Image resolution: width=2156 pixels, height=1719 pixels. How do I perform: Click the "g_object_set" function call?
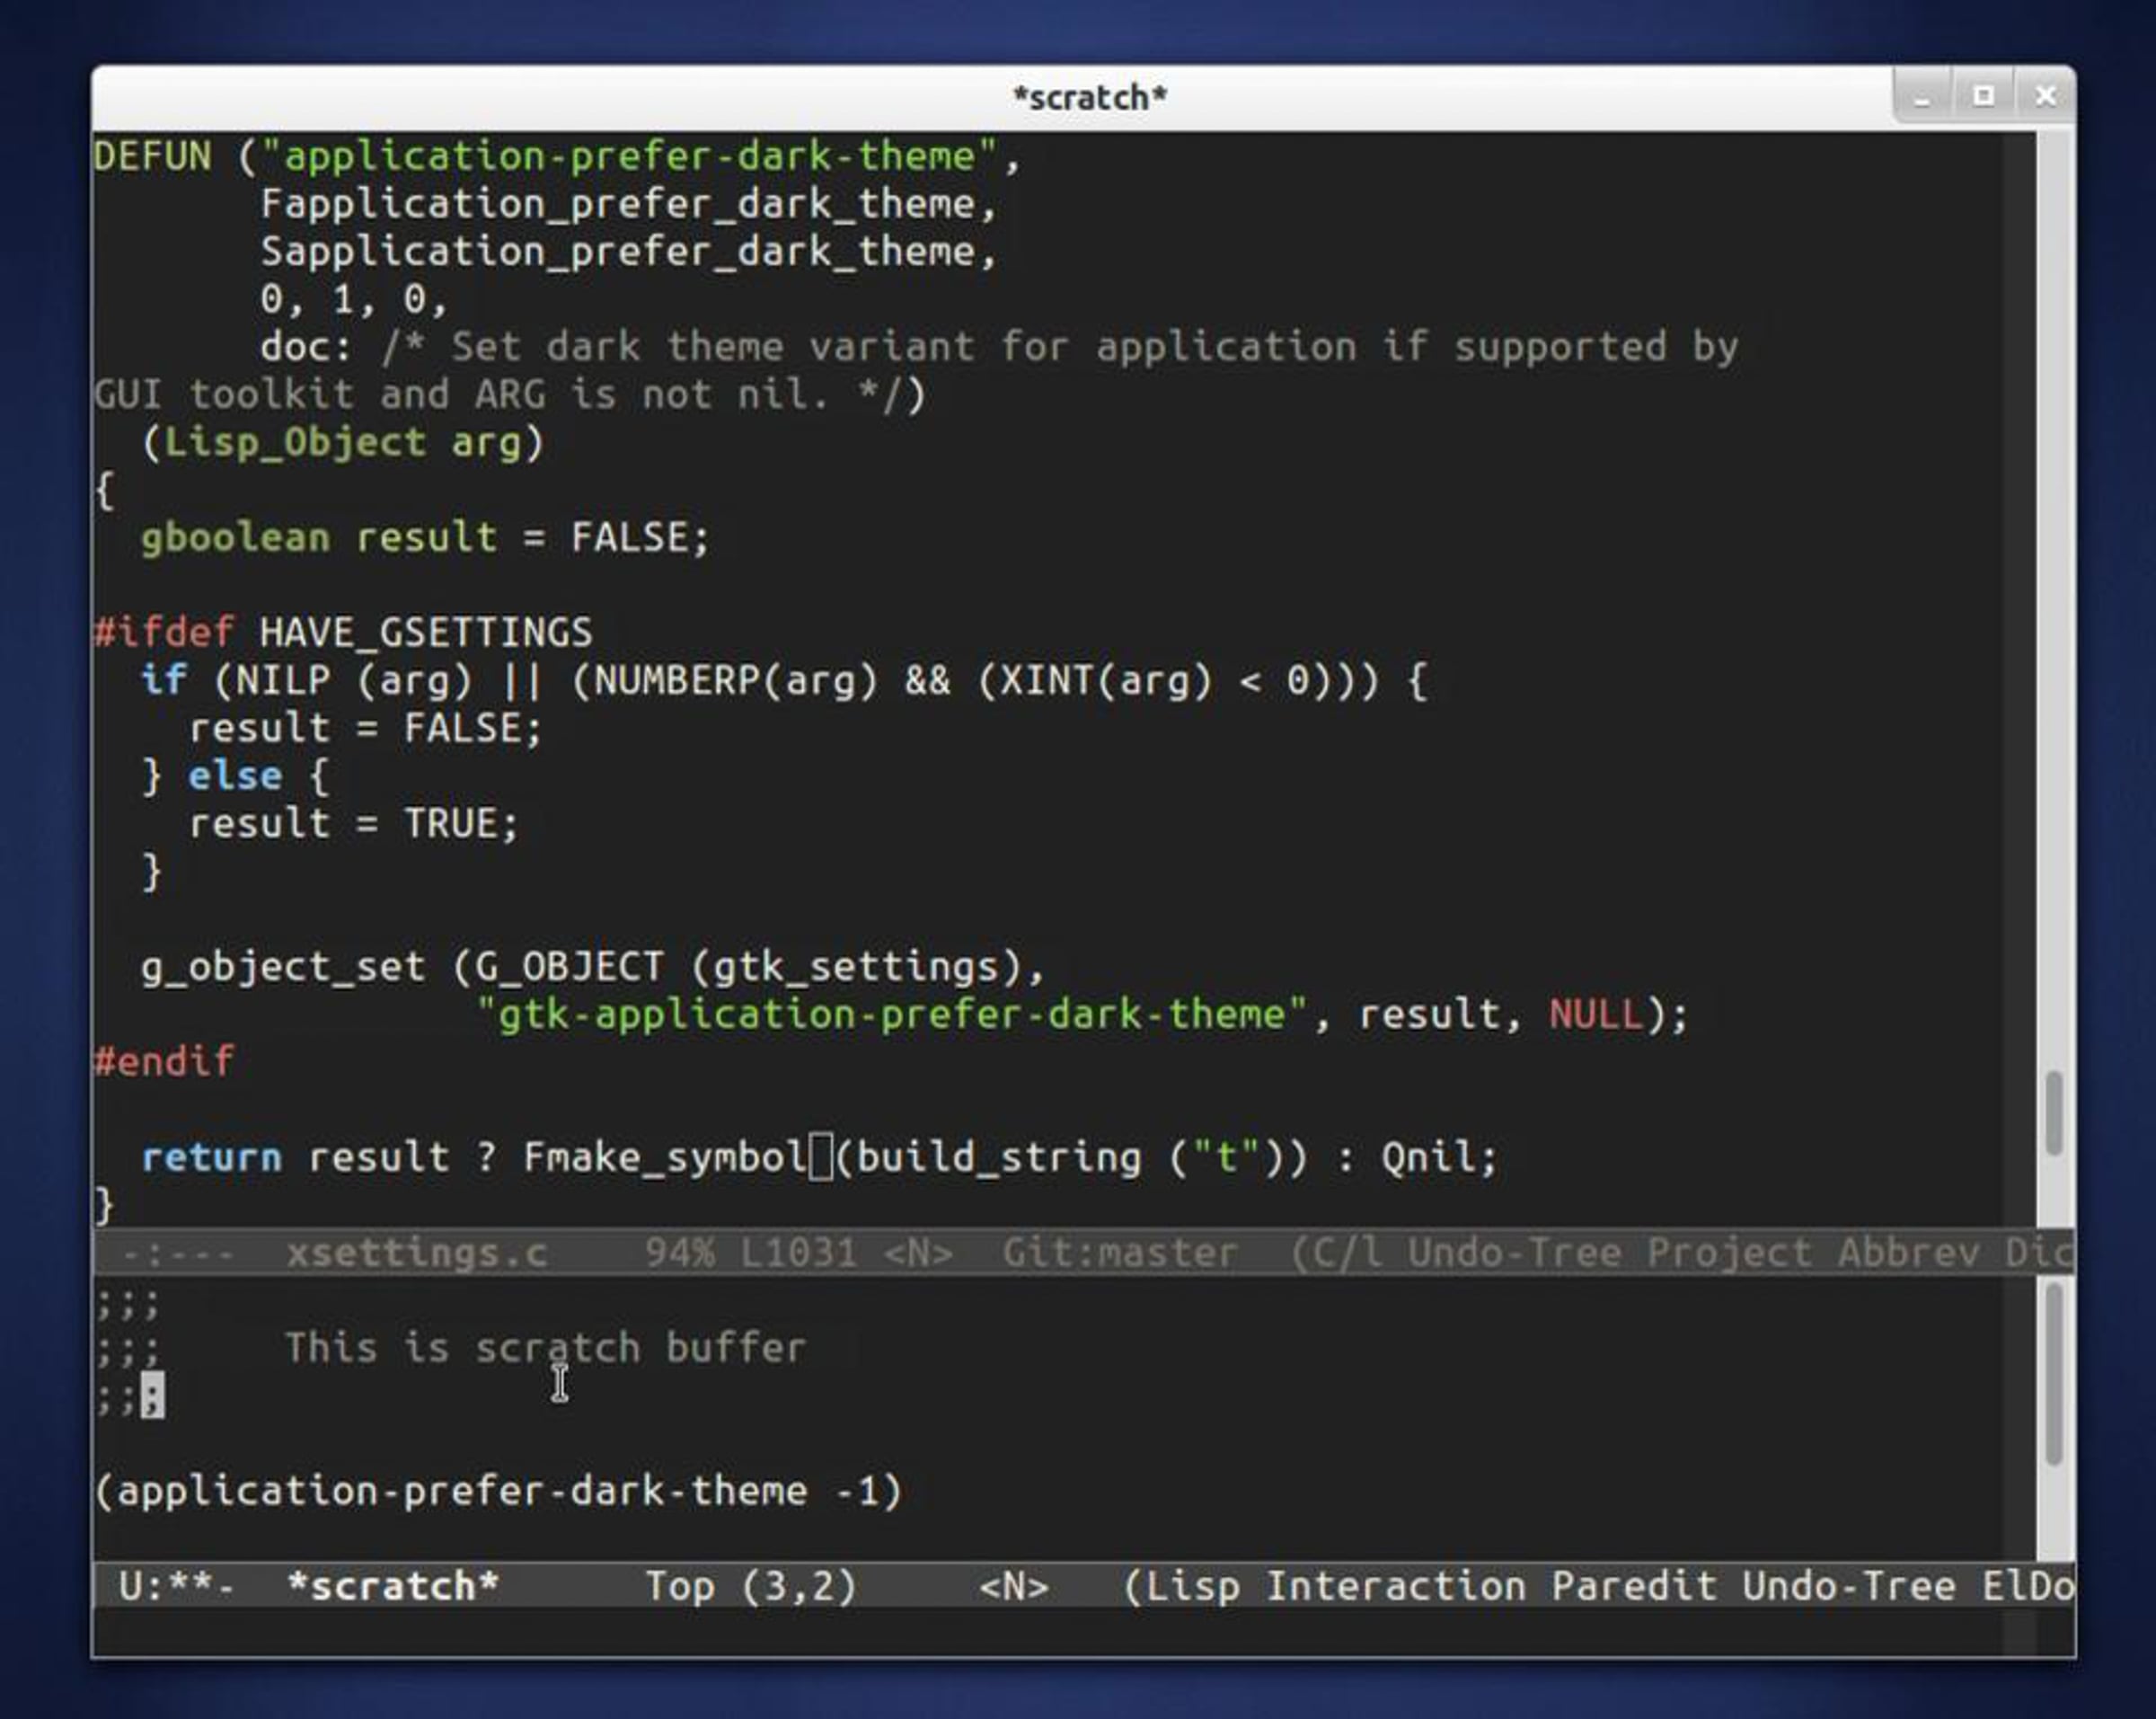[283, 967]
